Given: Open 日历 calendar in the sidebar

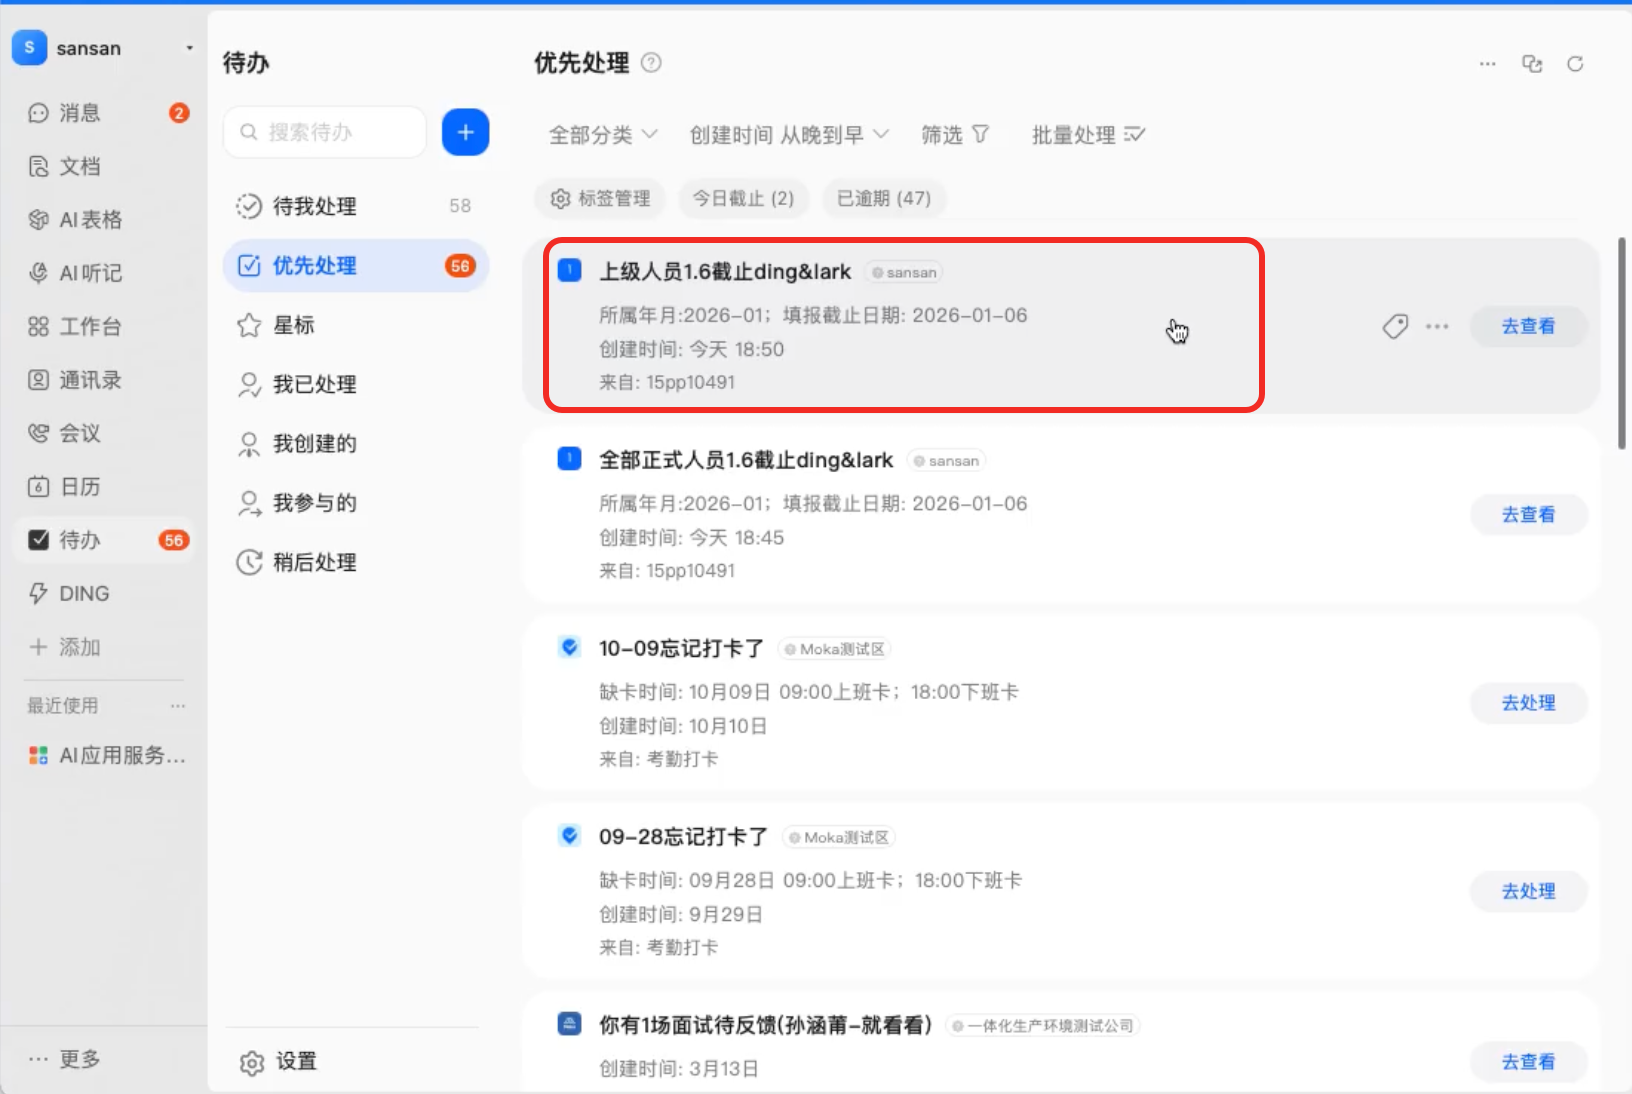Looking at the screenshot, I should [79, 487].
